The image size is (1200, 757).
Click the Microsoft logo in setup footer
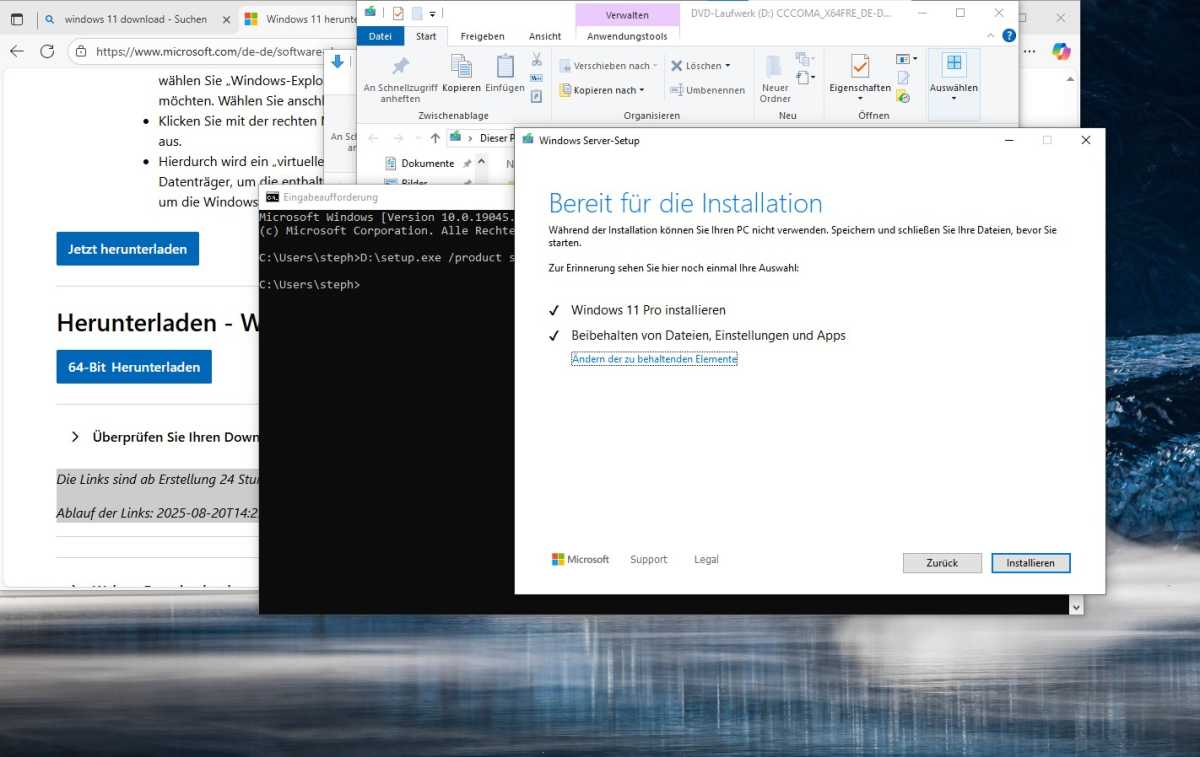580,560
